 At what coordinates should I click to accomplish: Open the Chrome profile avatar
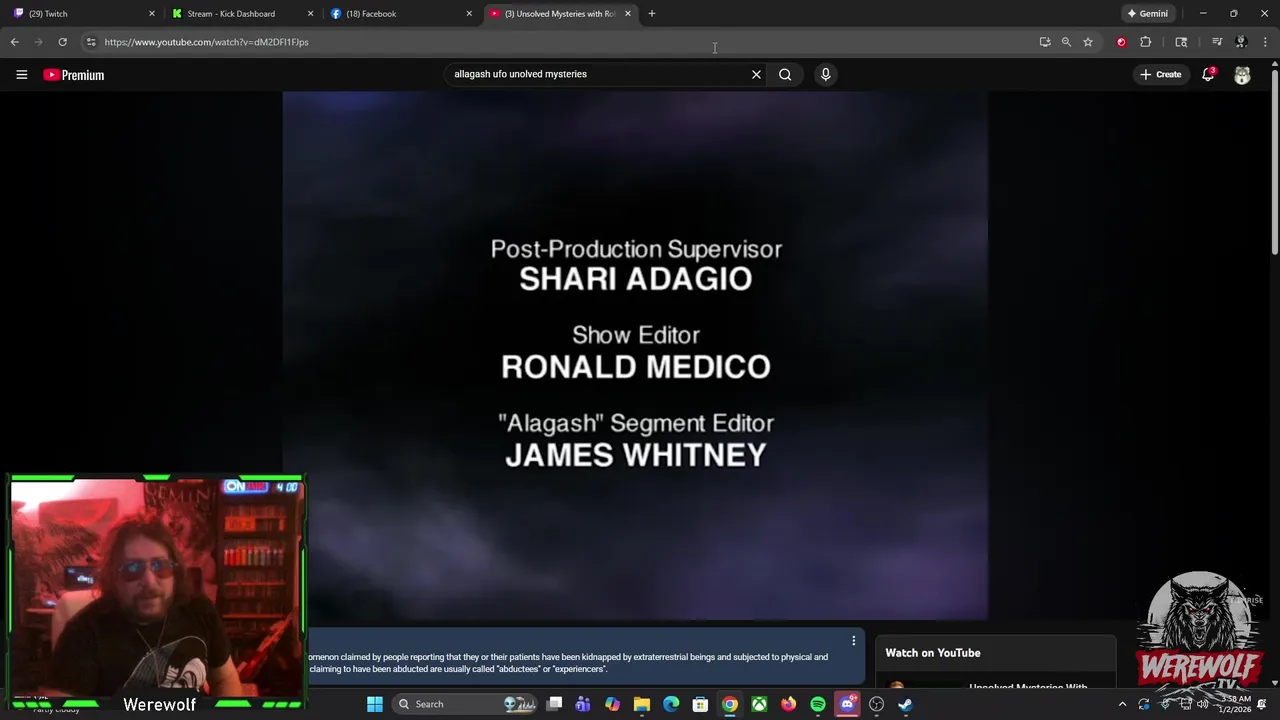coord(1241,42)
